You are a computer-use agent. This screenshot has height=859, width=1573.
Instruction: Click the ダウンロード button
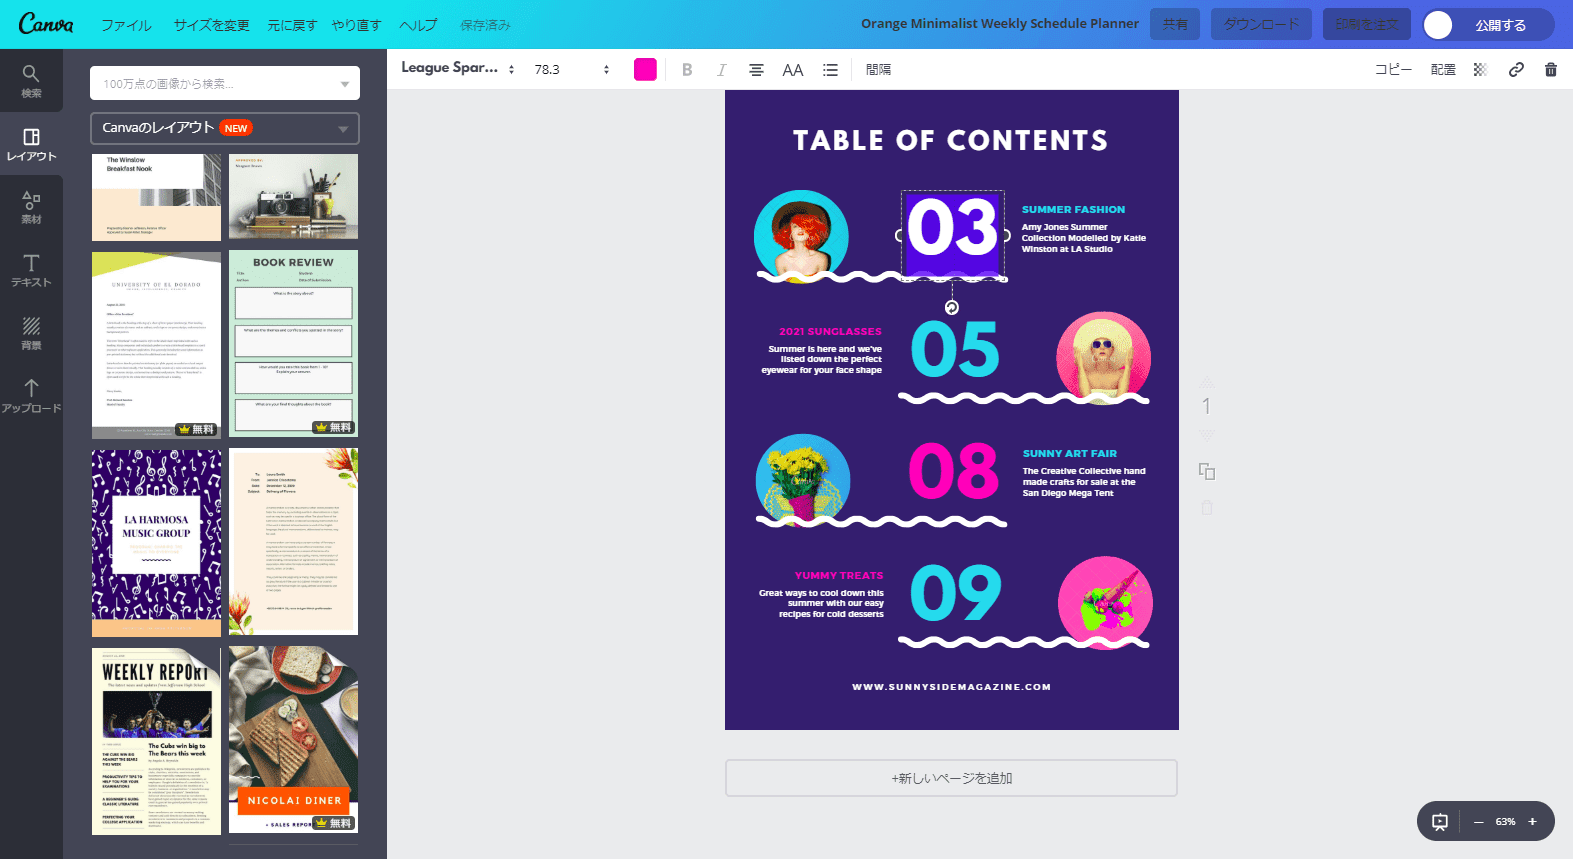[1262, 24]
